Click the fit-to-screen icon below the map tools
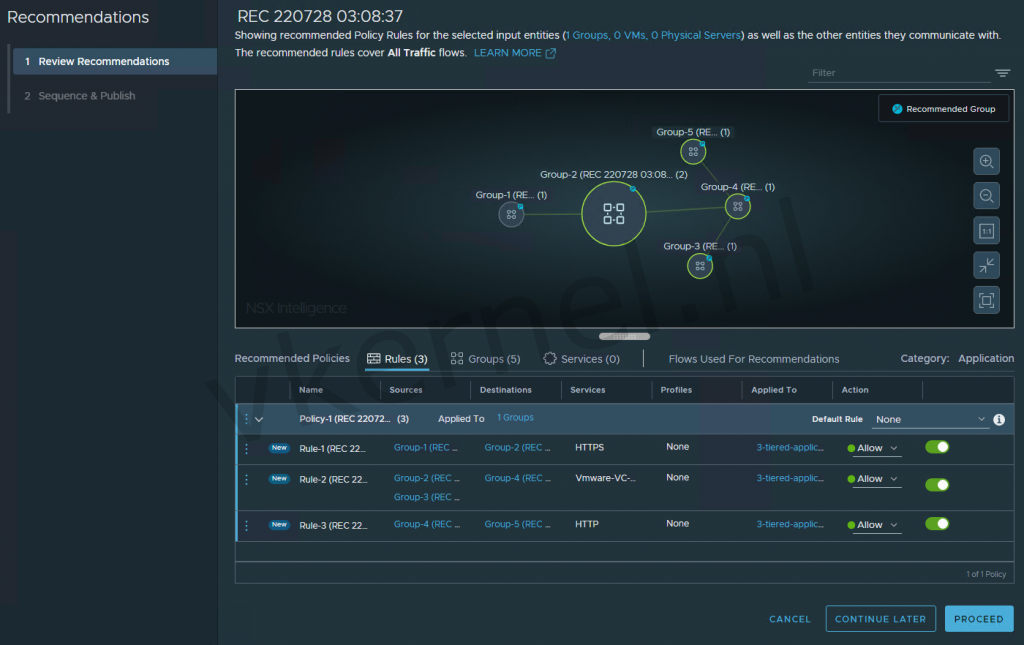 [x=986, y=299]
